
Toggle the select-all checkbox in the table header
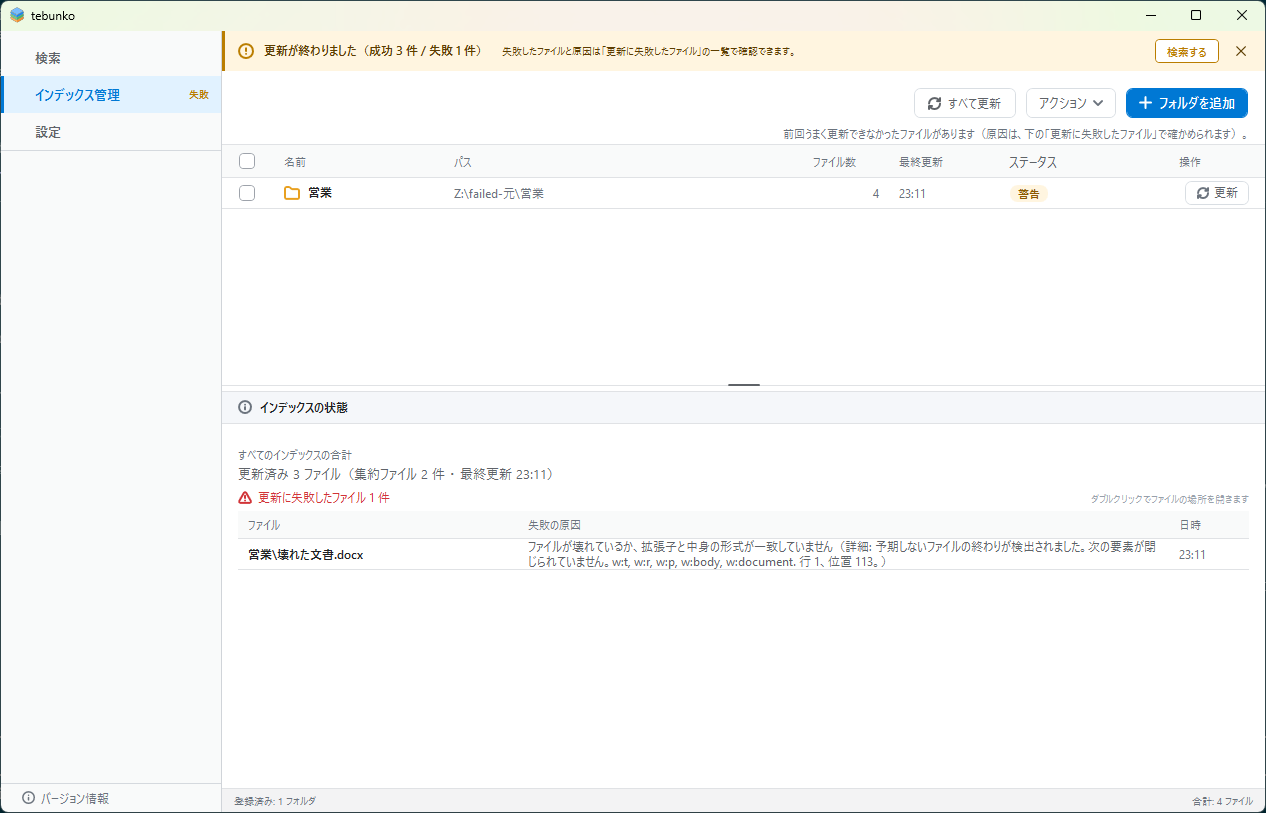[247, 161]
